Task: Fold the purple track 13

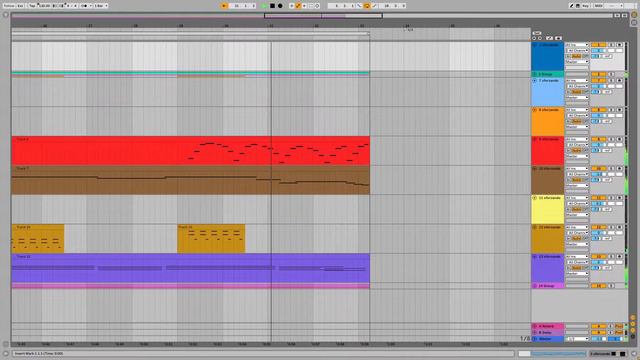Action: point(535,257)
